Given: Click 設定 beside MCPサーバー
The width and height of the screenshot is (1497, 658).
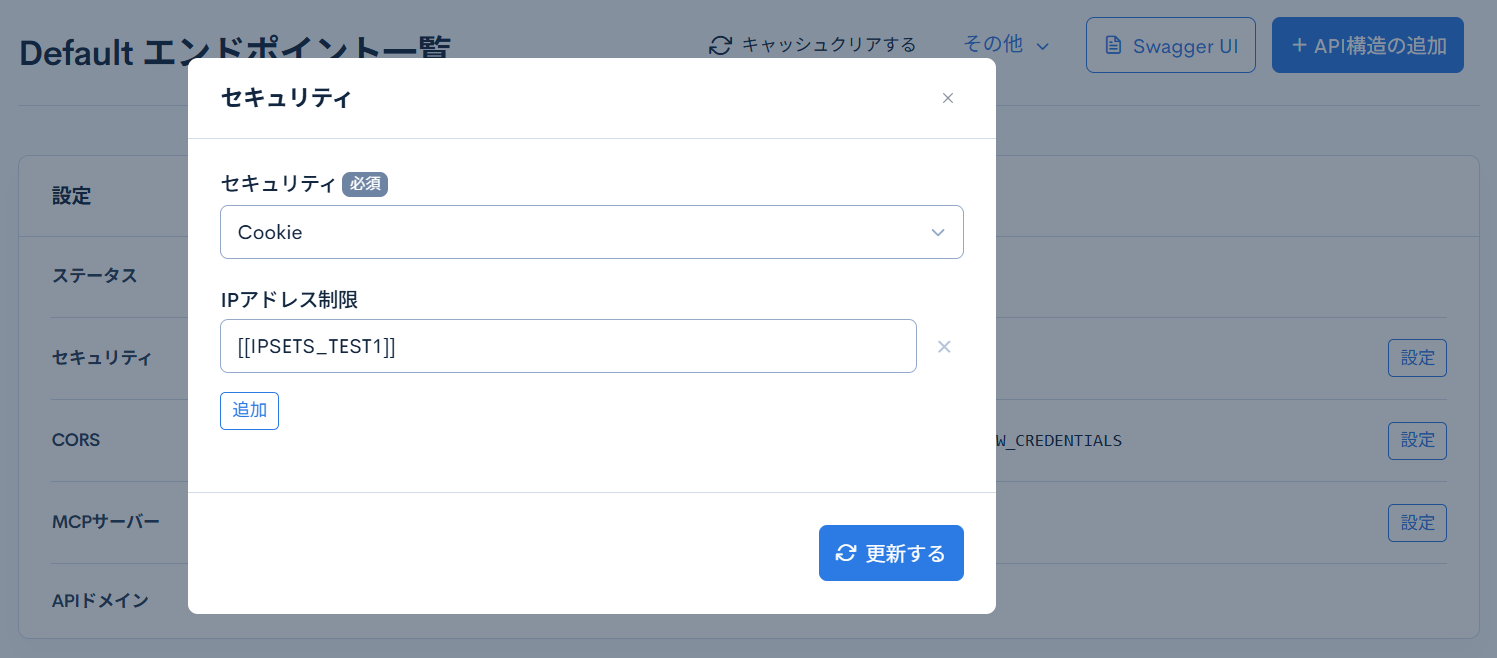Looking at the screenshot, I should [x=1417, y=522].
